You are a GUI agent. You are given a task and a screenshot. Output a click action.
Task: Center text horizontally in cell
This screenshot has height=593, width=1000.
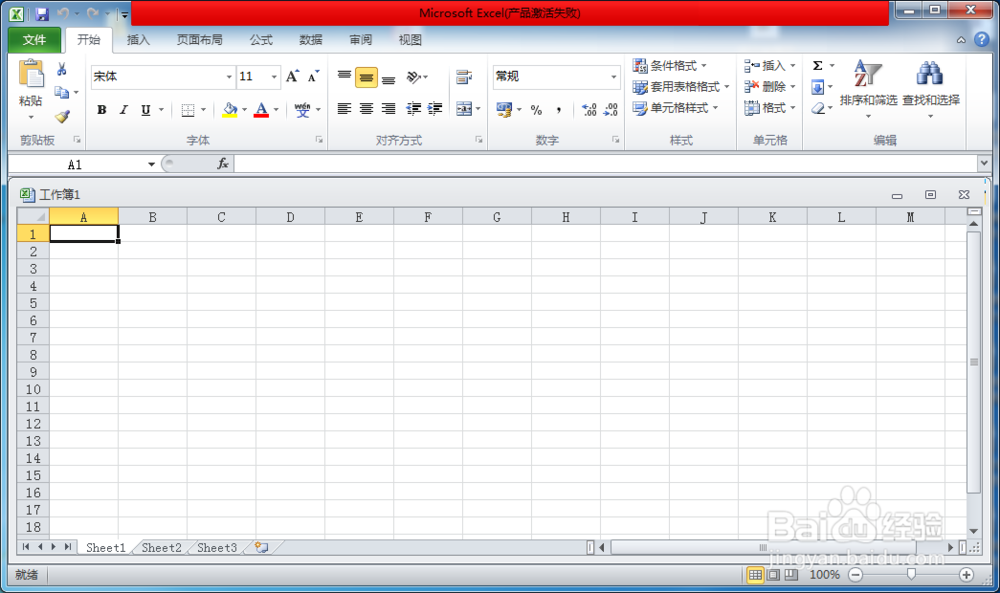coord(366,109)
